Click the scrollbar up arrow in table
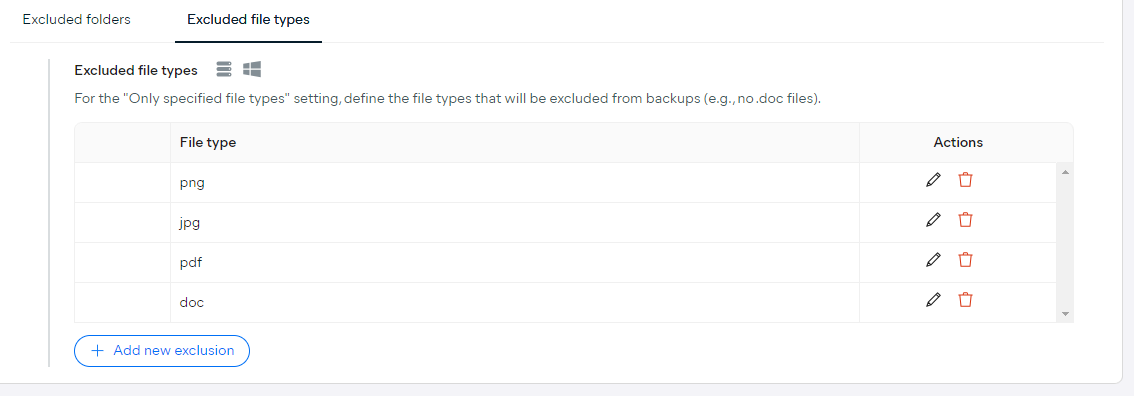This screenshot has width=1134, height=396. pos(1065,172)
